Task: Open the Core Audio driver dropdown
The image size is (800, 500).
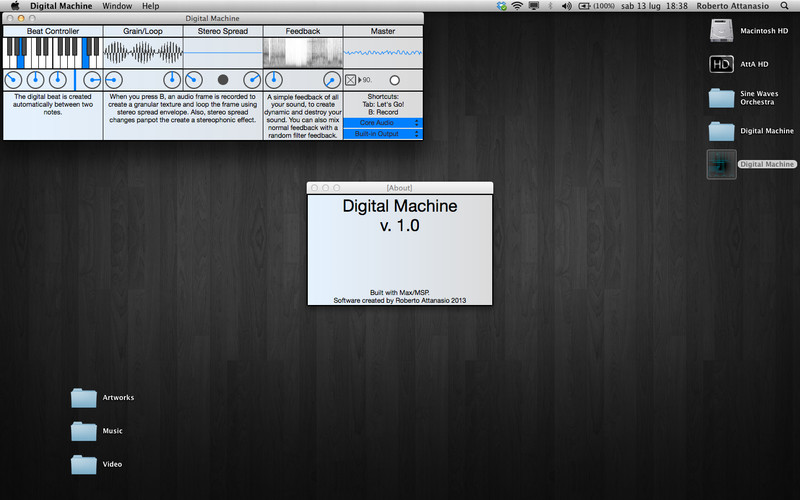Action: 382,123
